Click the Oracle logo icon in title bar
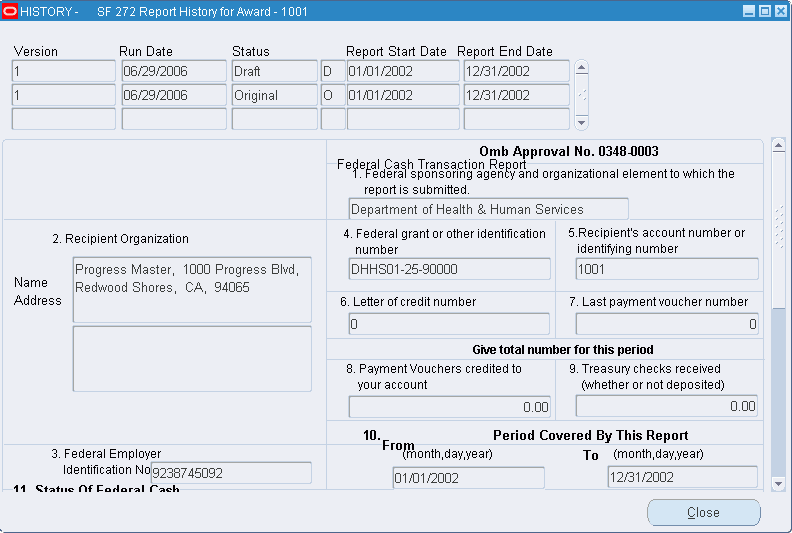 (x=10, y=11)
